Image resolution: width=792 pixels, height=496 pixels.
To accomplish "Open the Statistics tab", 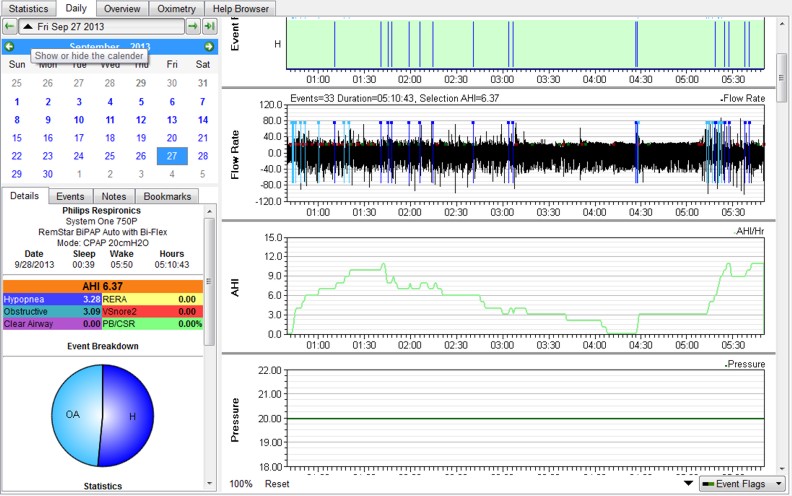I will tap(27, 8).
